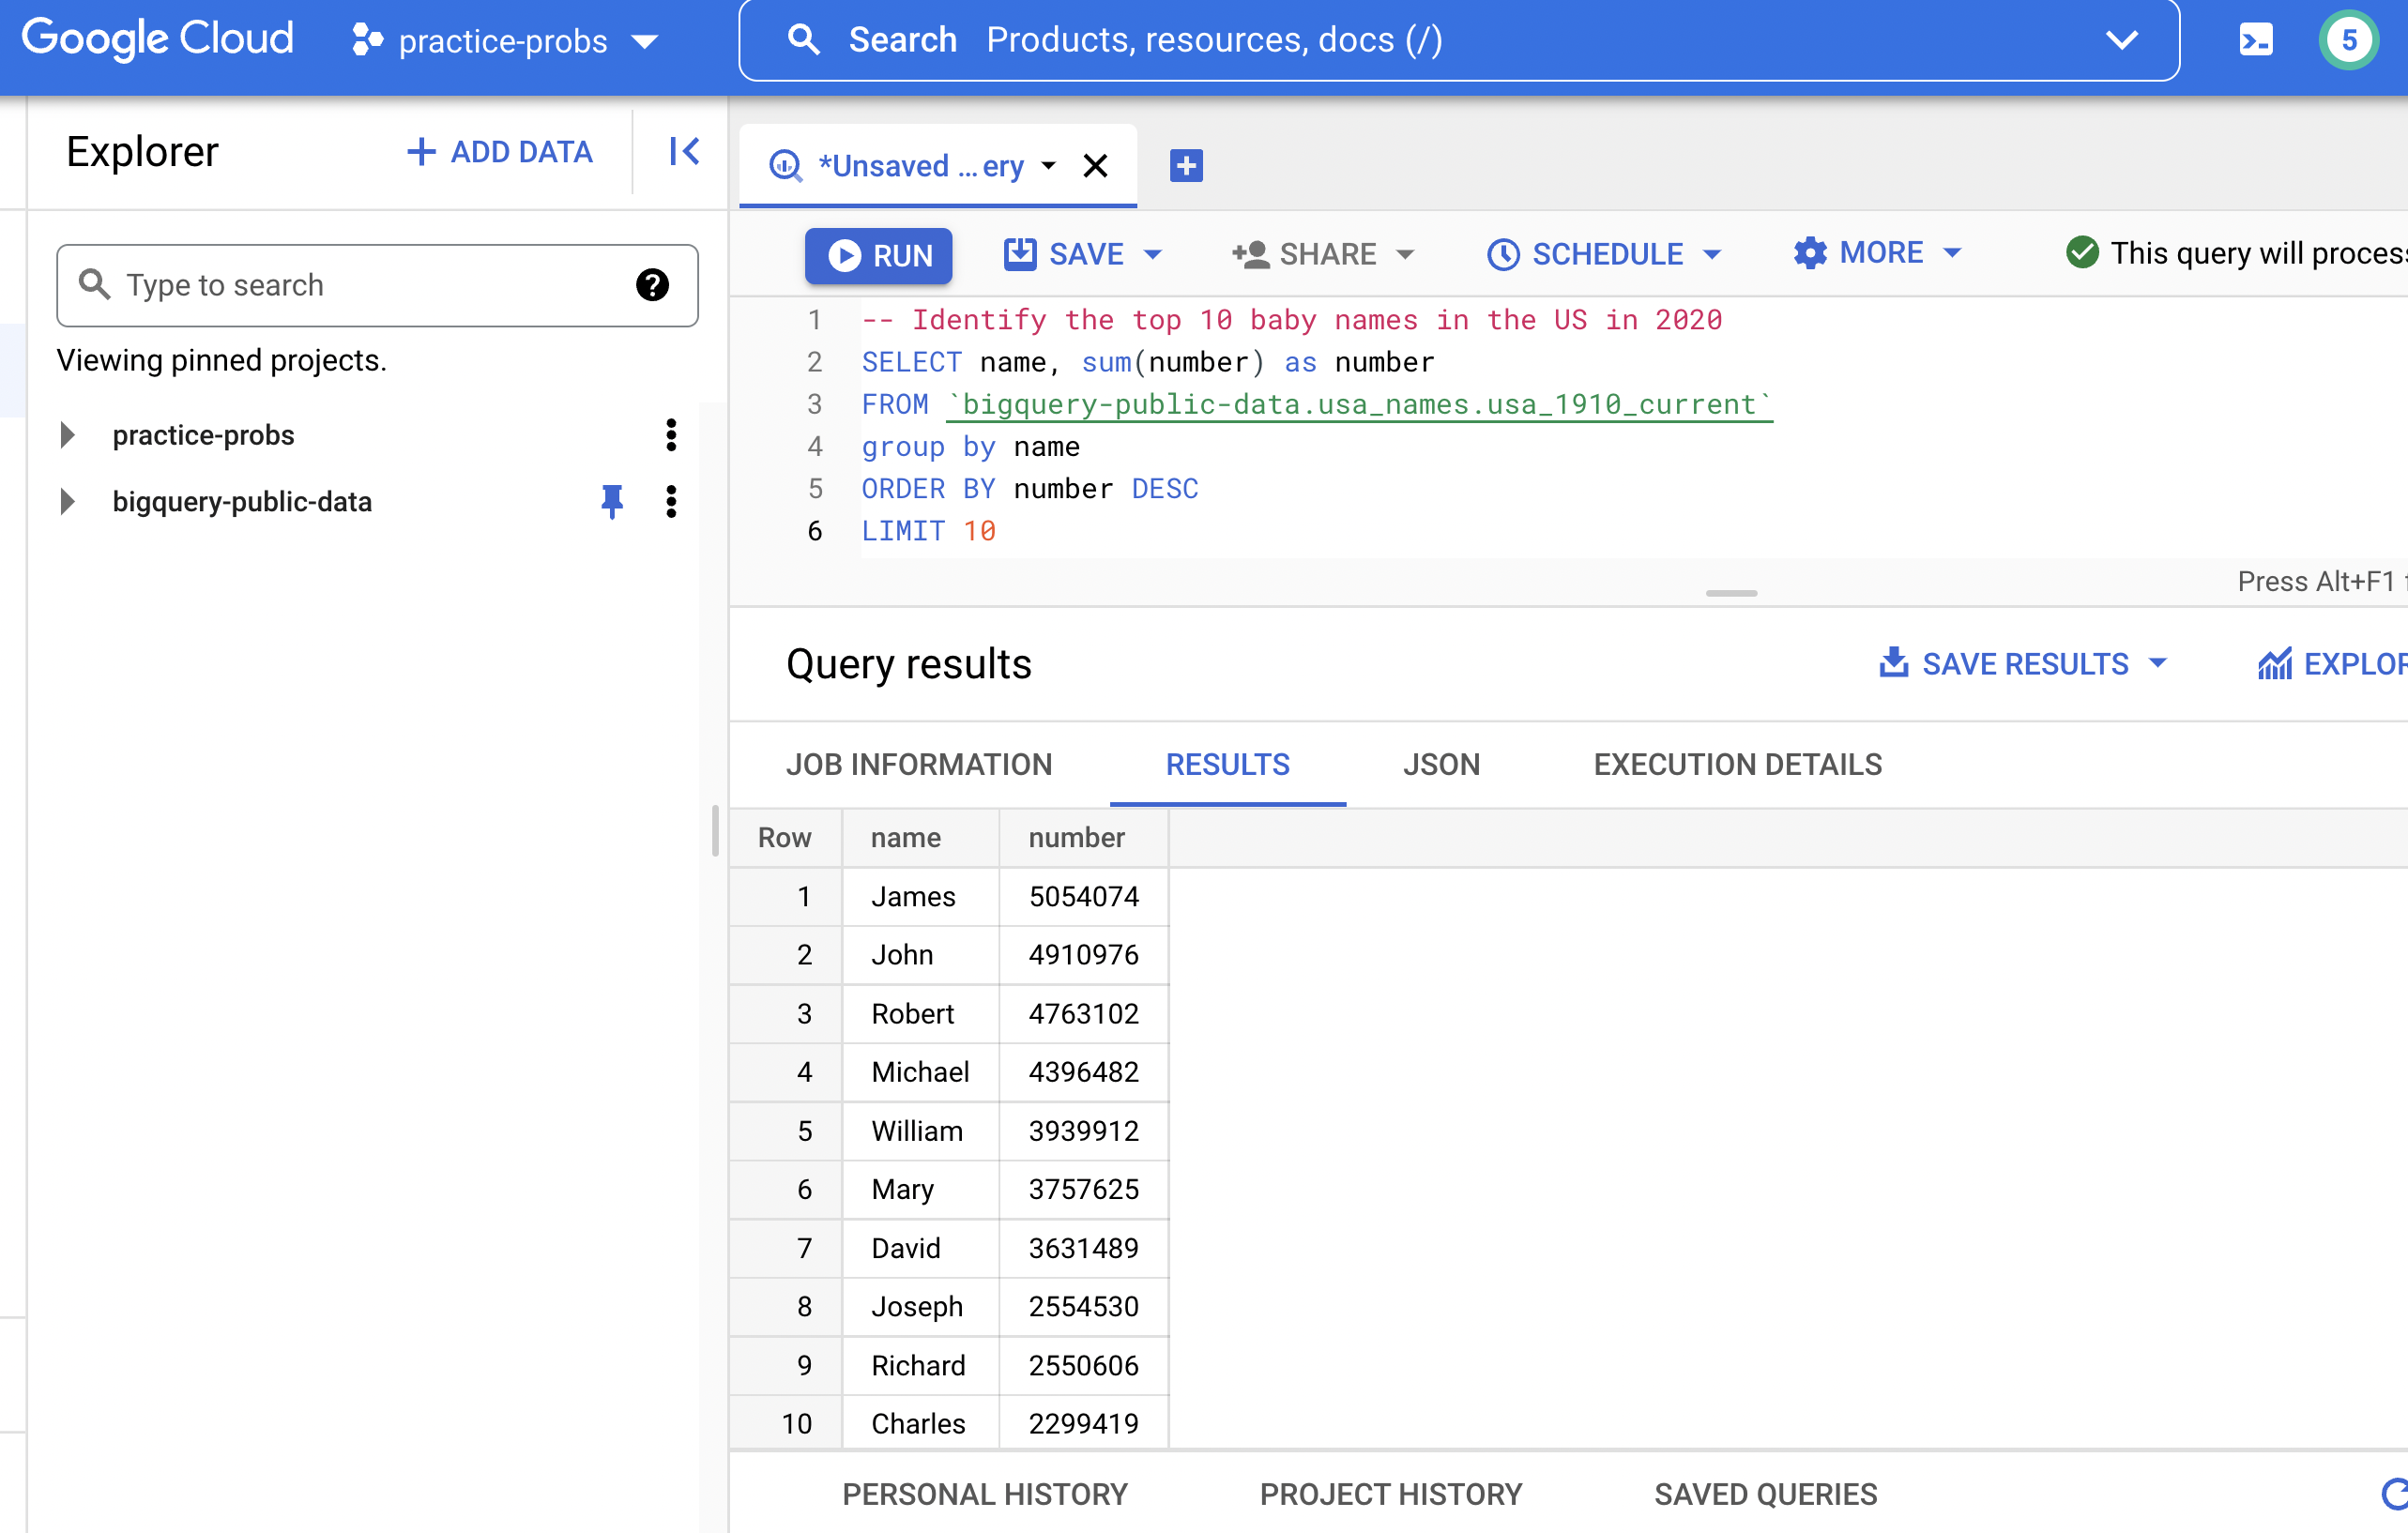Click the number column header
The image size is (2408, 1533).
[x=1084, y=838]
